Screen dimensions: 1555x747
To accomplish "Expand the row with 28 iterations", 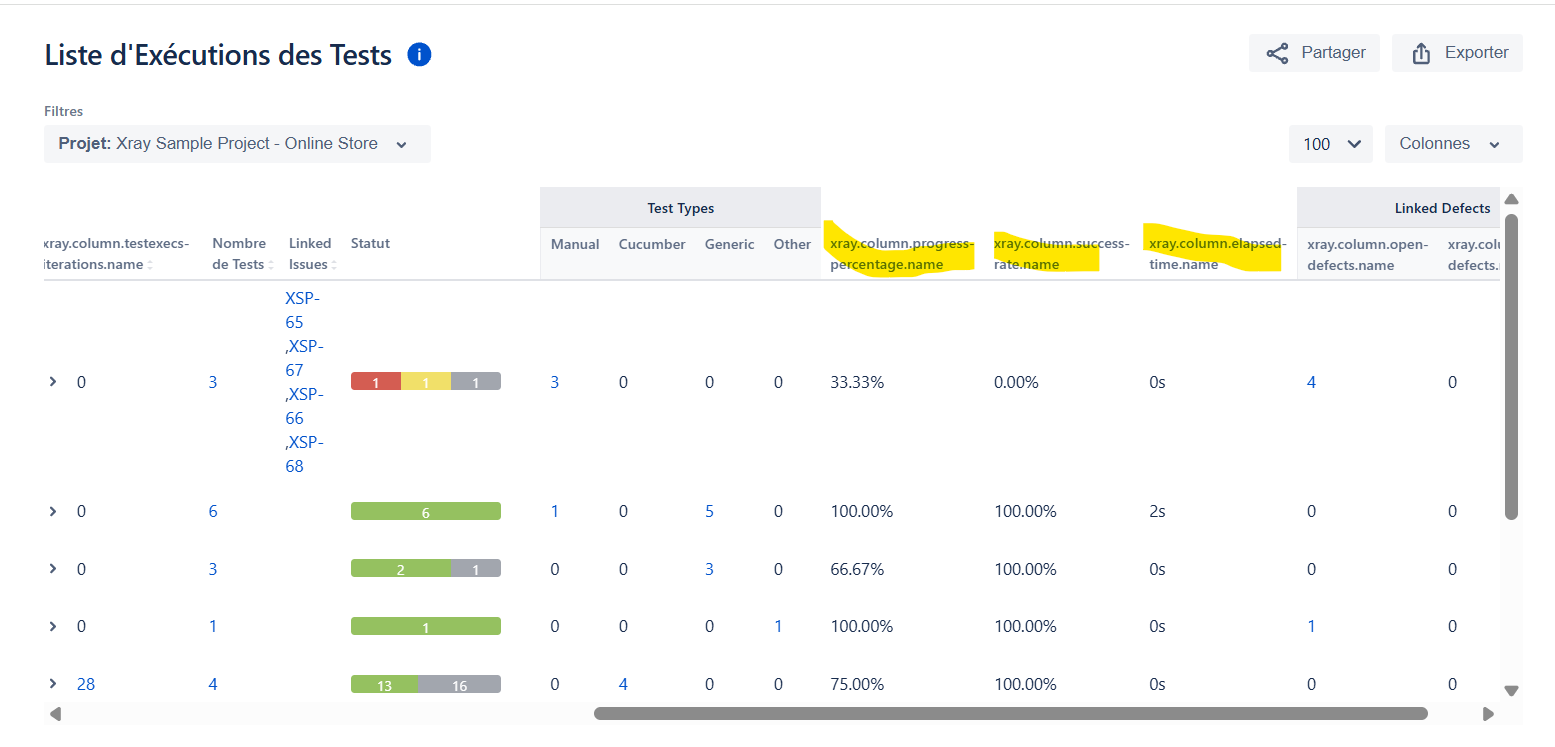I will (53, 684).
